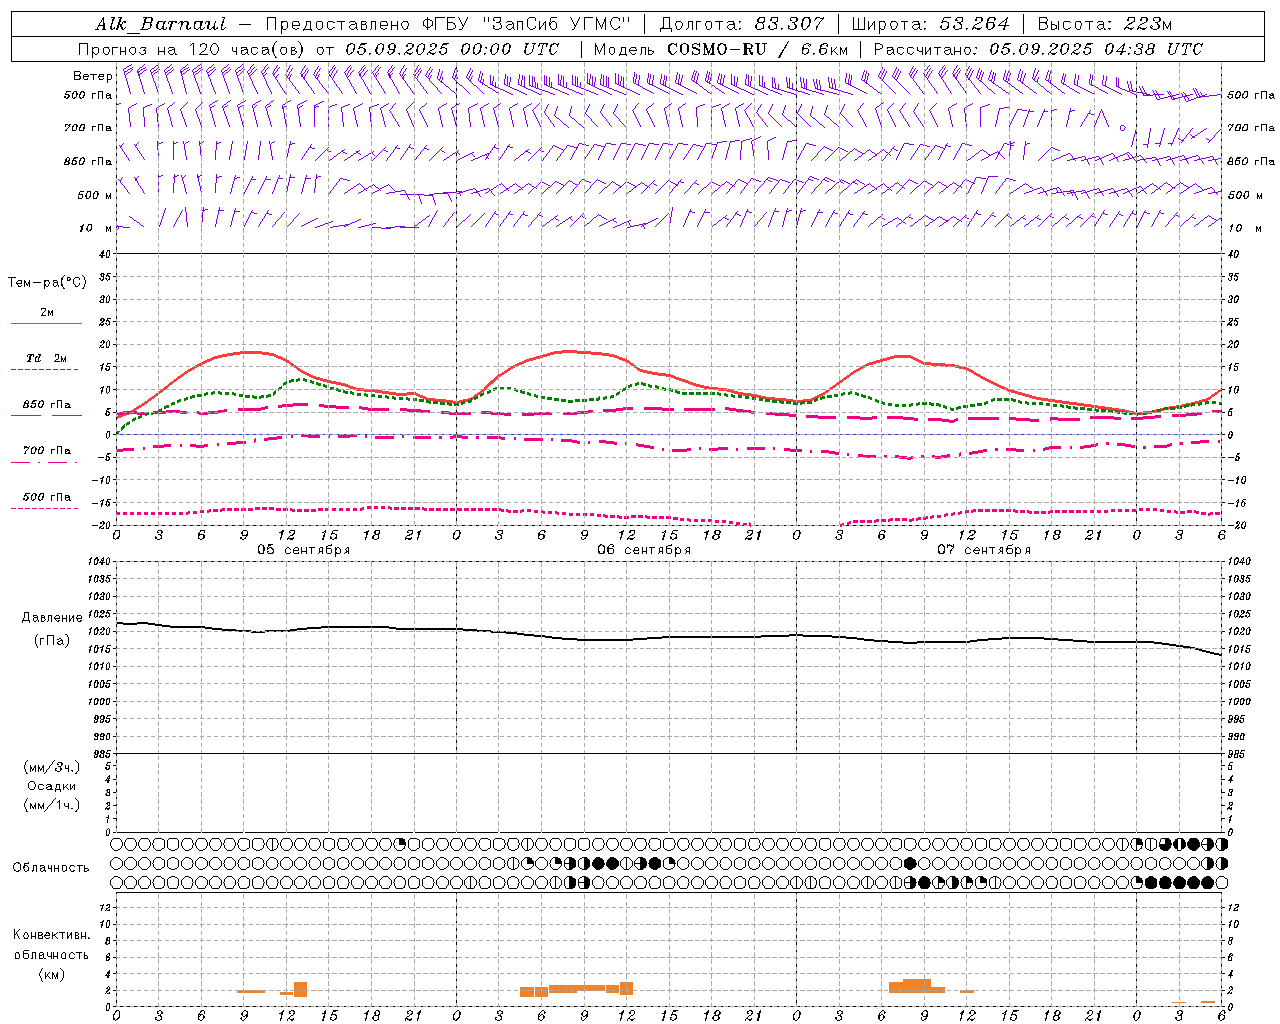Screen dimensions: 1280x1024
Task: Select the pressure panel label Давление
Action: (x=52, y=618)
